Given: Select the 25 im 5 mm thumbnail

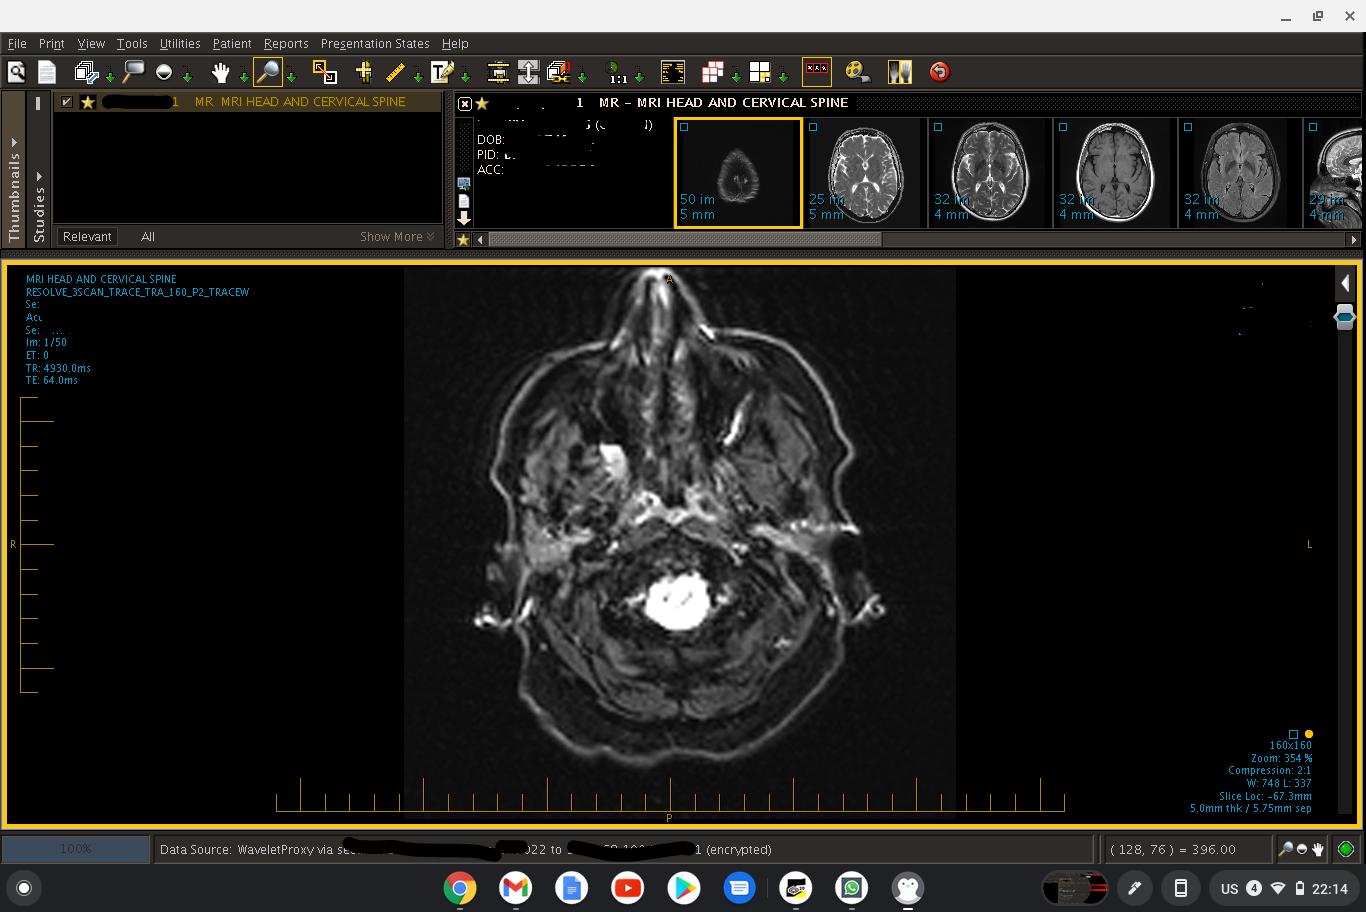Looking at the screenshot, I should (x=864, y=173).
